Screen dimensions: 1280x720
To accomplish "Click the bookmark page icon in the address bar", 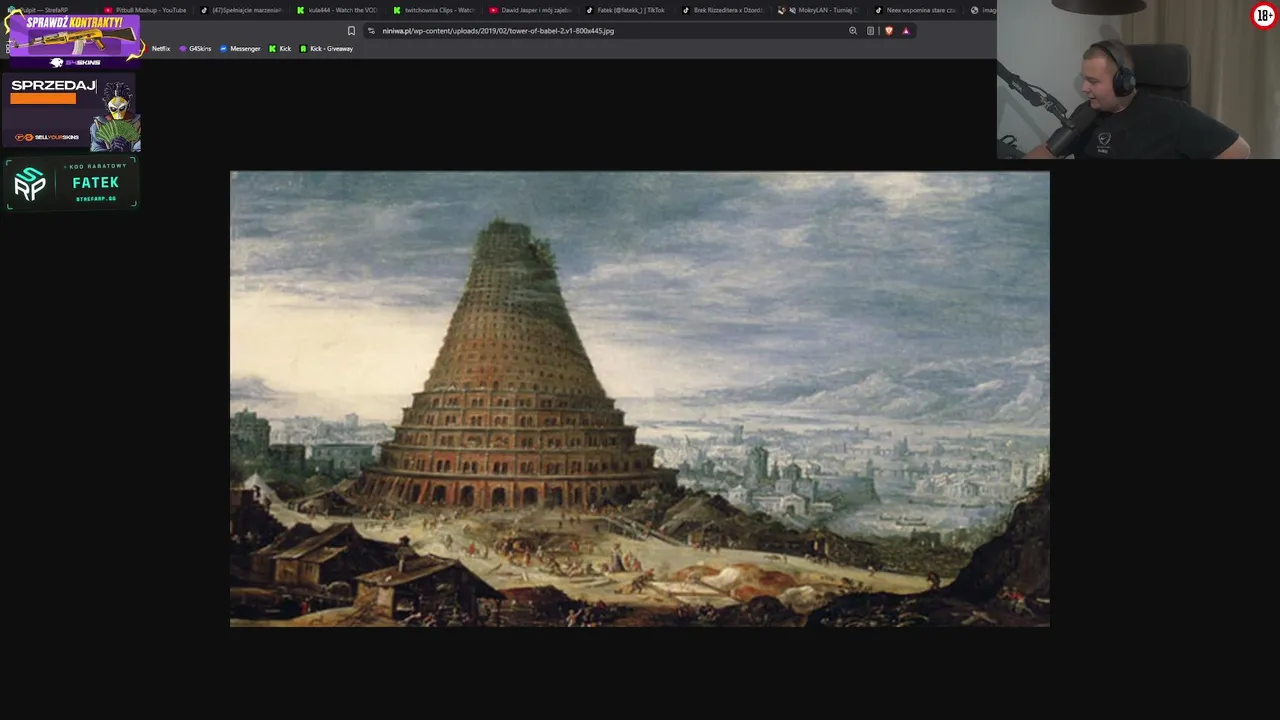I will coord(351,31).
